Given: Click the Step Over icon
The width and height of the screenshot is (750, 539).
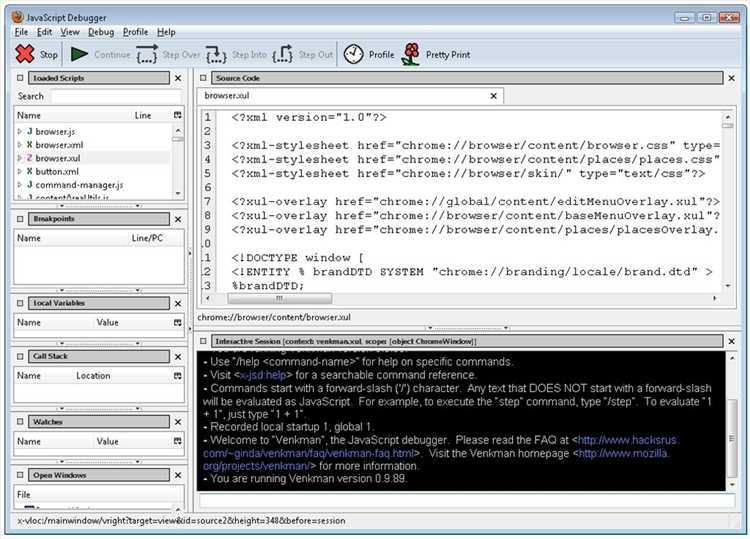Looking at the screenshot, I should click(147, 55).
